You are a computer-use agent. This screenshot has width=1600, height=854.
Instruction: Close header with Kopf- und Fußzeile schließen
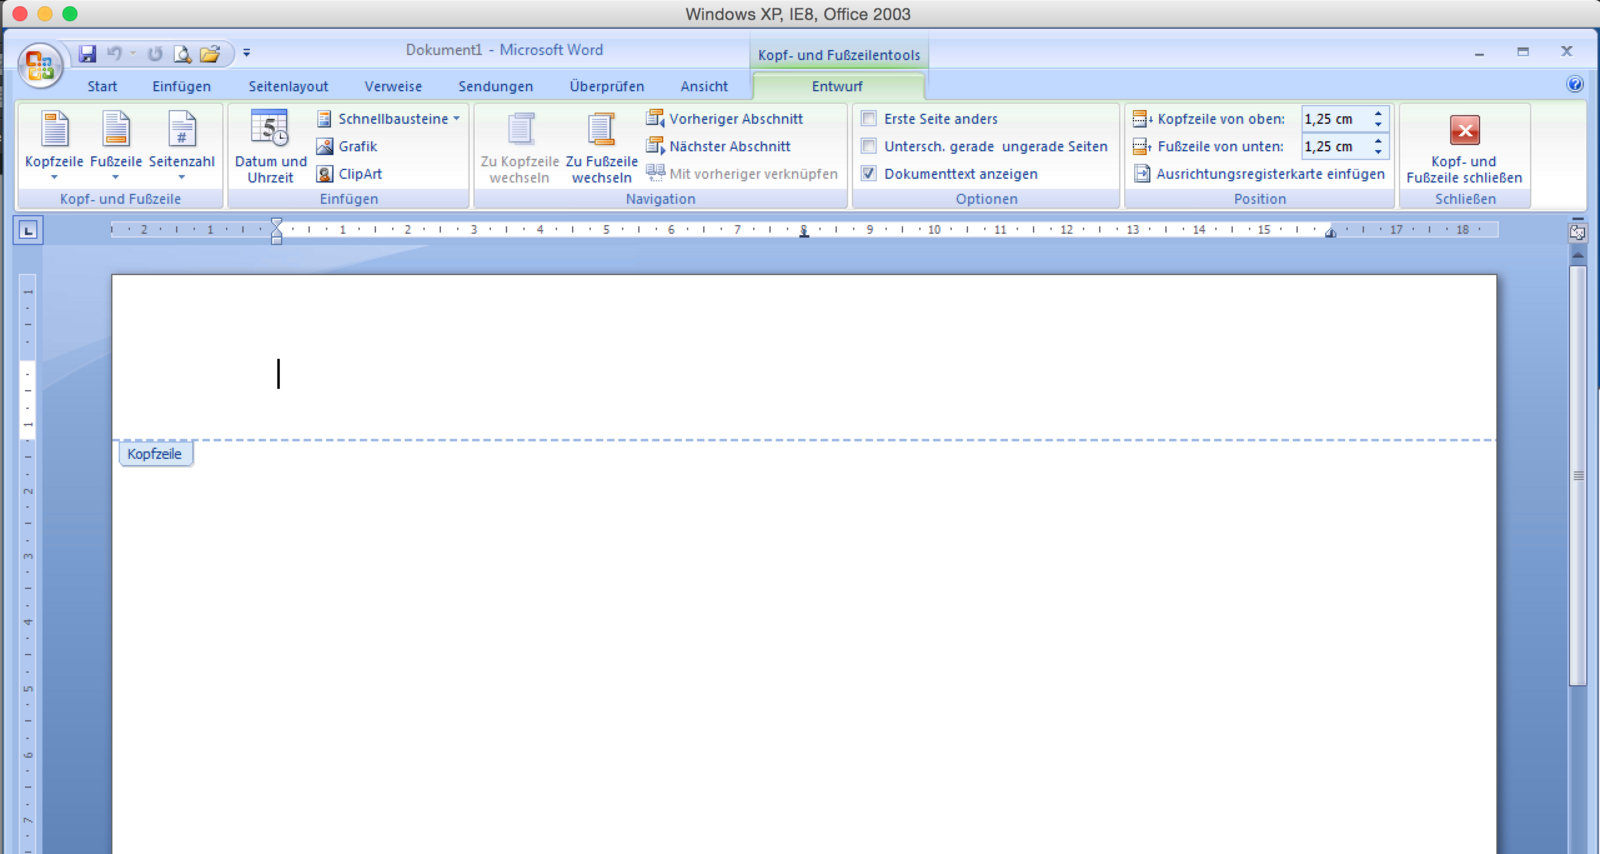[x=1464, y=147]
